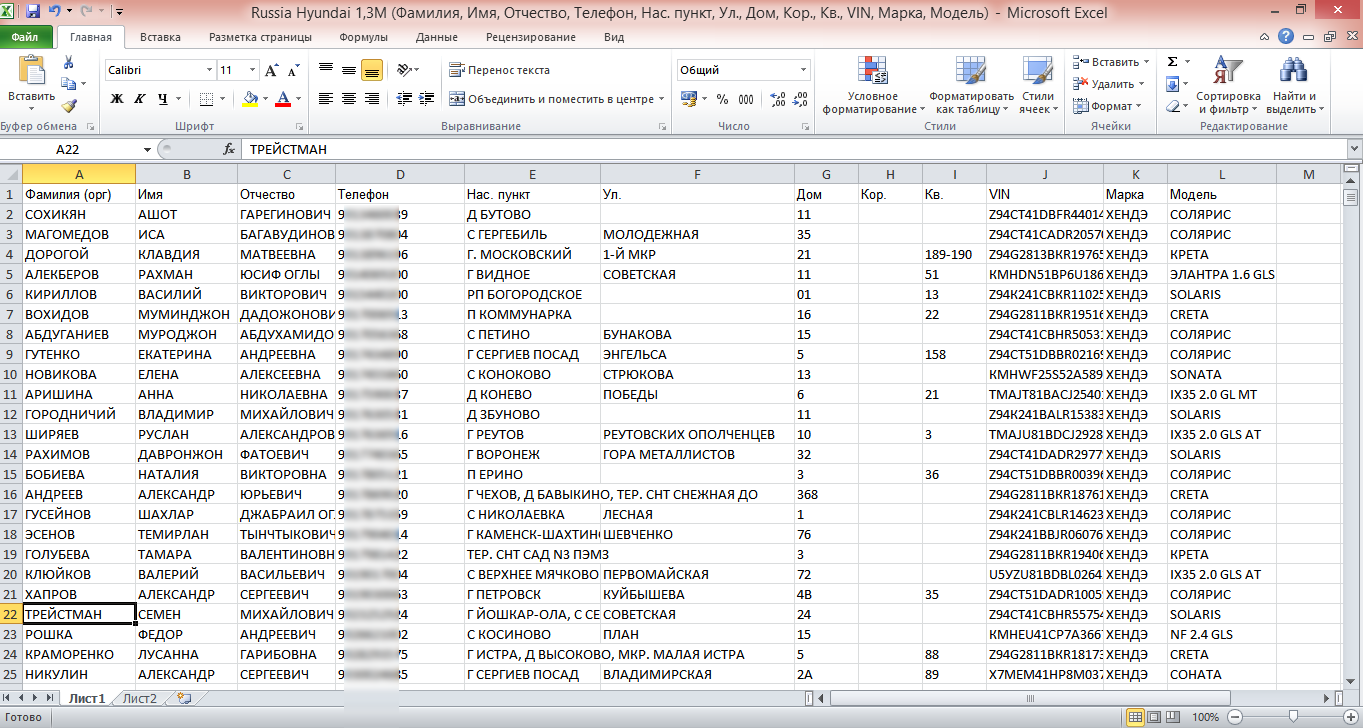Activate the Format Painter brush
This screenshot has height=728, width=1363.
(x=68, y=106)
